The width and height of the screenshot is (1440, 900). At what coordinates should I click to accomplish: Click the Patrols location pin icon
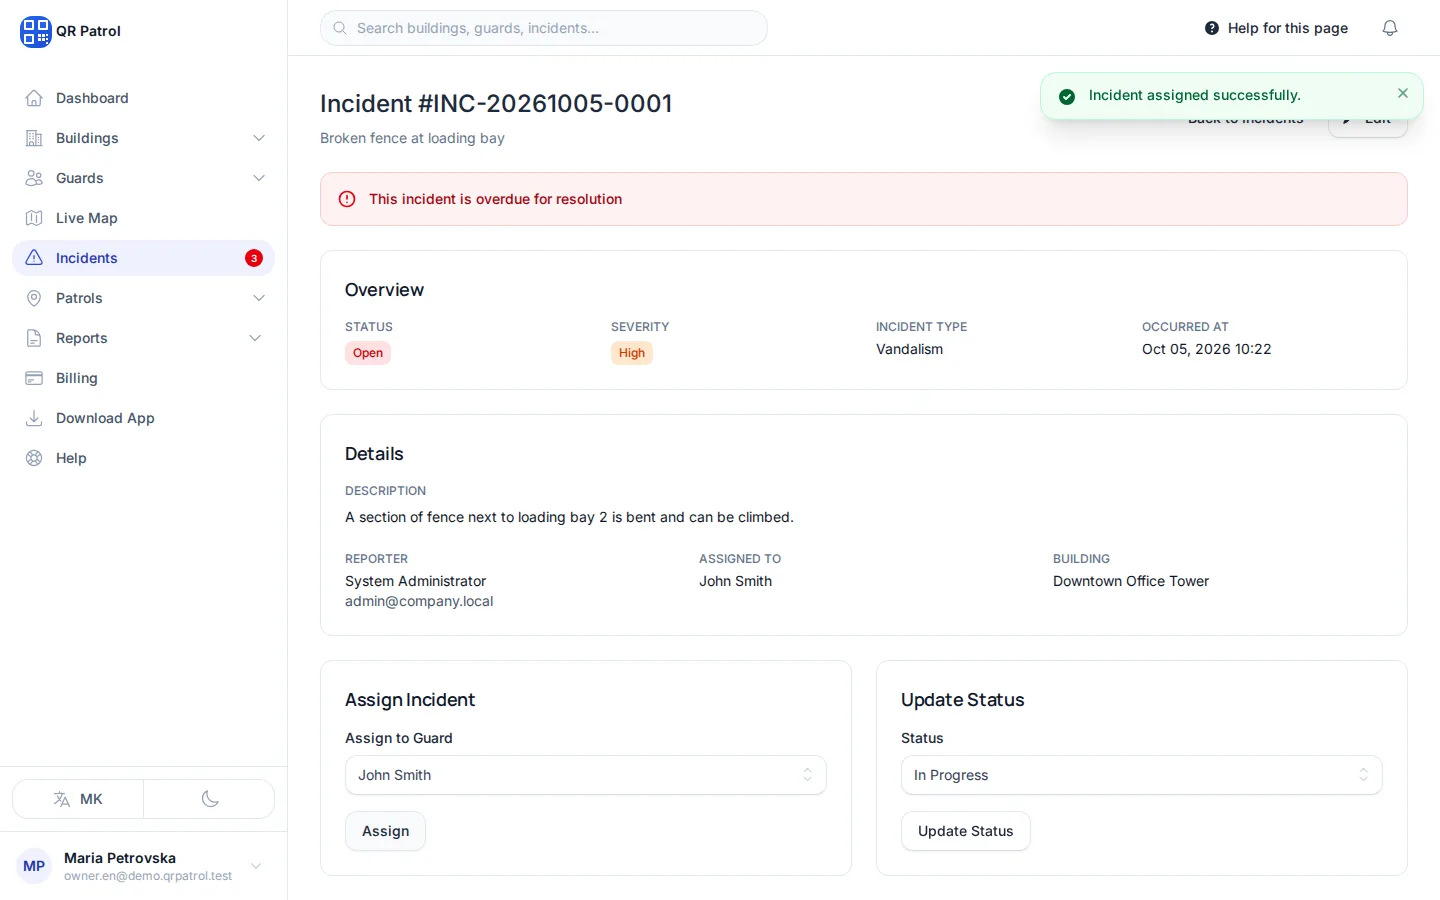coord(34,298)
